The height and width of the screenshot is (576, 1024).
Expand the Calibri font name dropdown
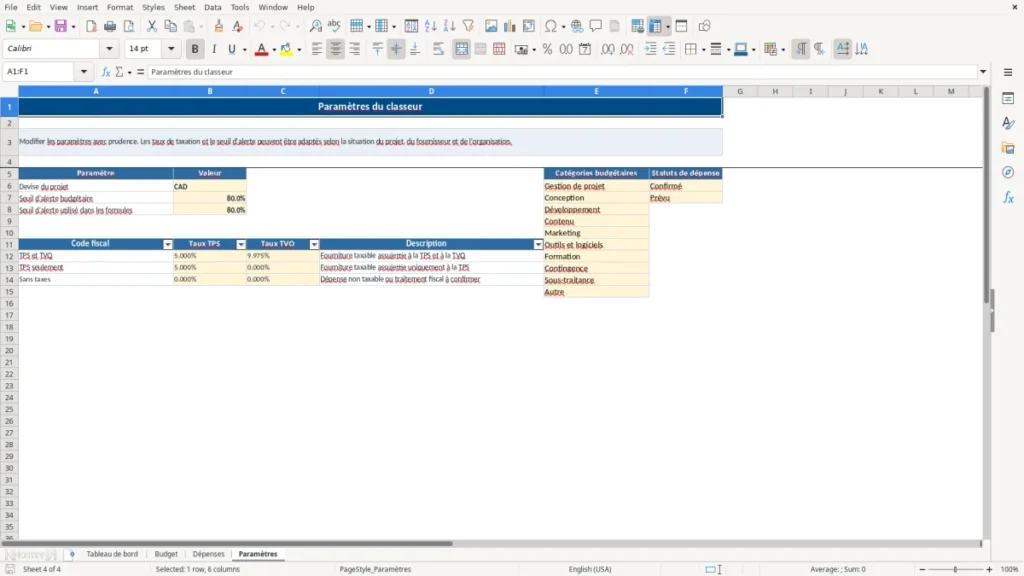point(109,48)
